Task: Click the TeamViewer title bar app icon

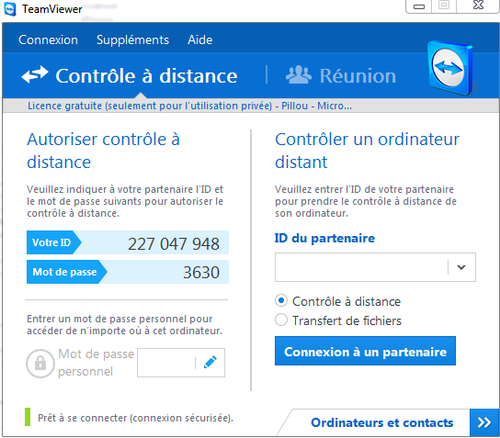Action: pos(10,9)
